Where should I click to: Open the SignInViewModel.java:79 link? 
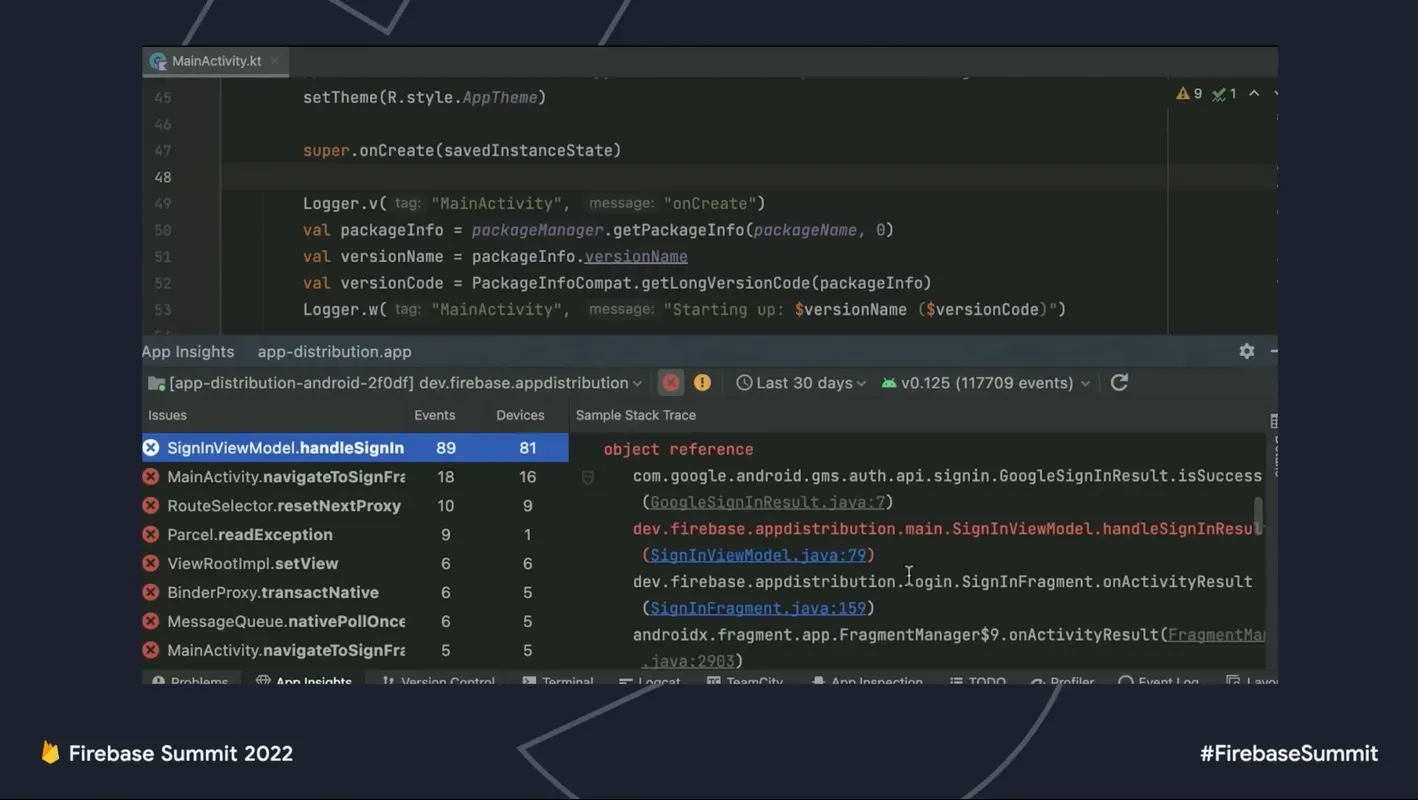[758, 555]
